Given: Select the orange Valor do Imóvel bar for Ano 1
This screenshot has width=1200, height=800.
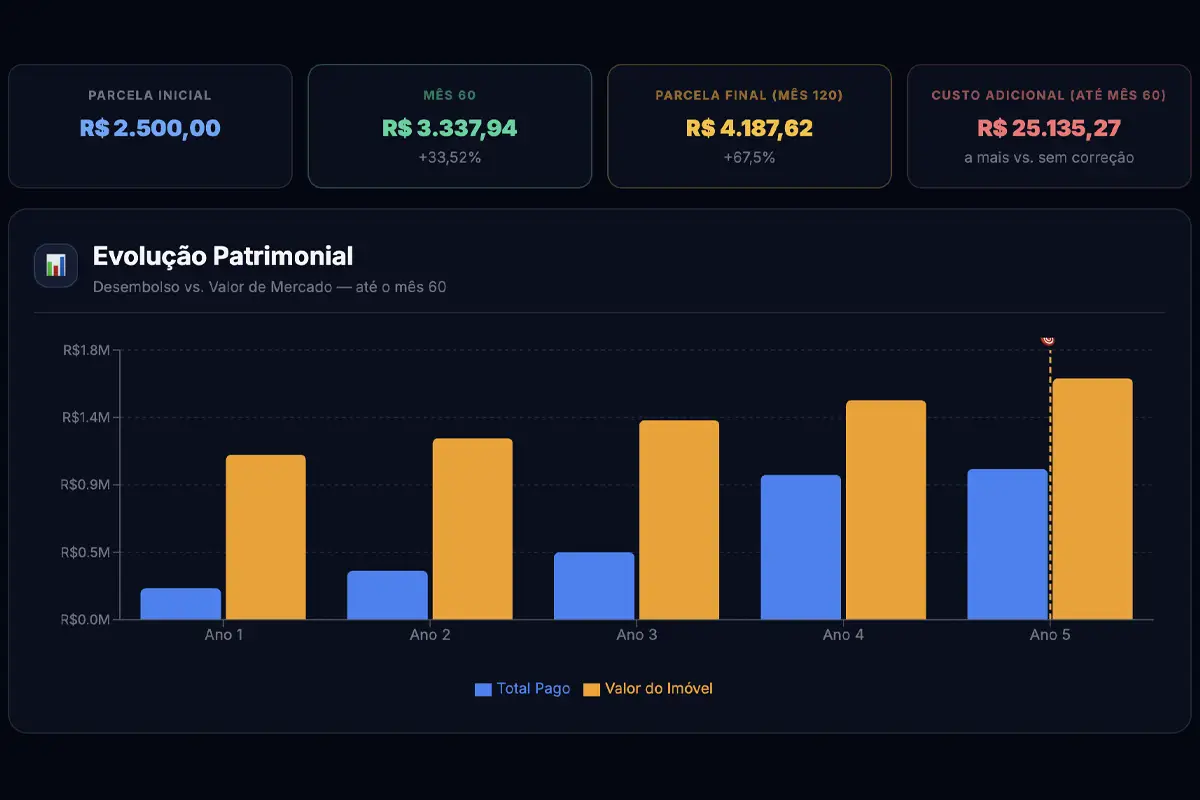Looking at the screenshot, I should click(266, 537).
